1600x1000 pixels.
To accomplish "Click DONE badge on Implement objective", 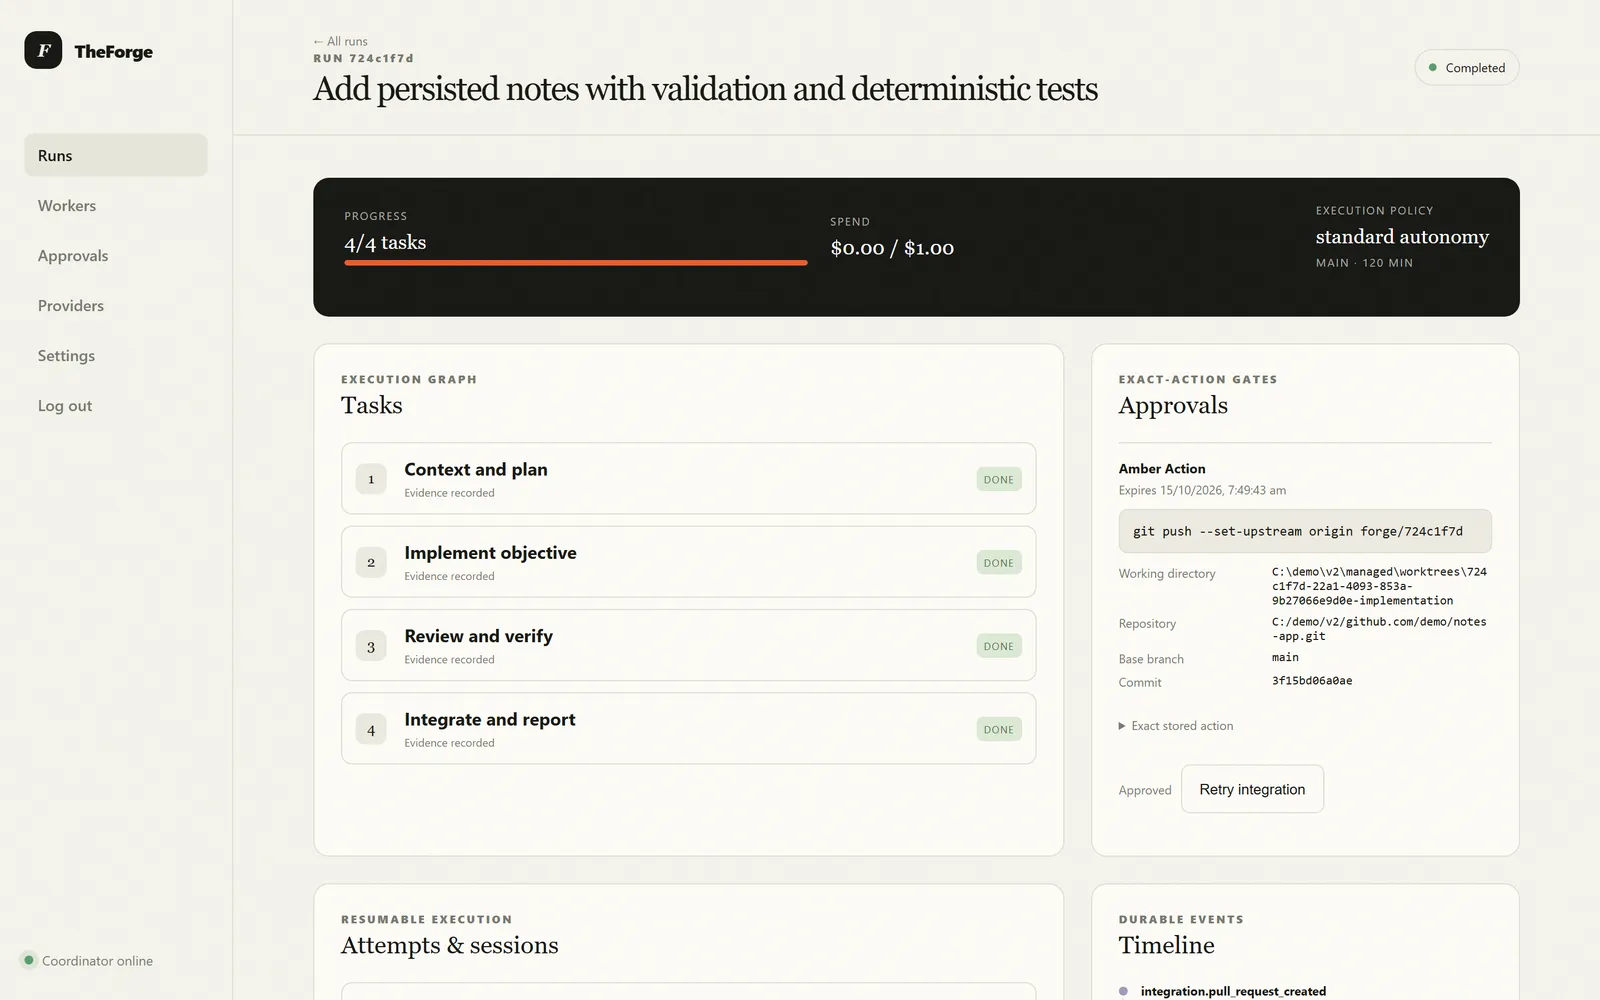I will pos(999,562).
